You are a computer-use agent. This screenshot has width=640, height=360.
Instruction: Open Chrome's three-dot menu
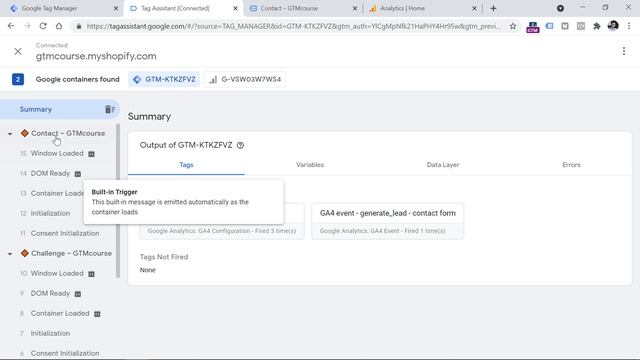629,26
